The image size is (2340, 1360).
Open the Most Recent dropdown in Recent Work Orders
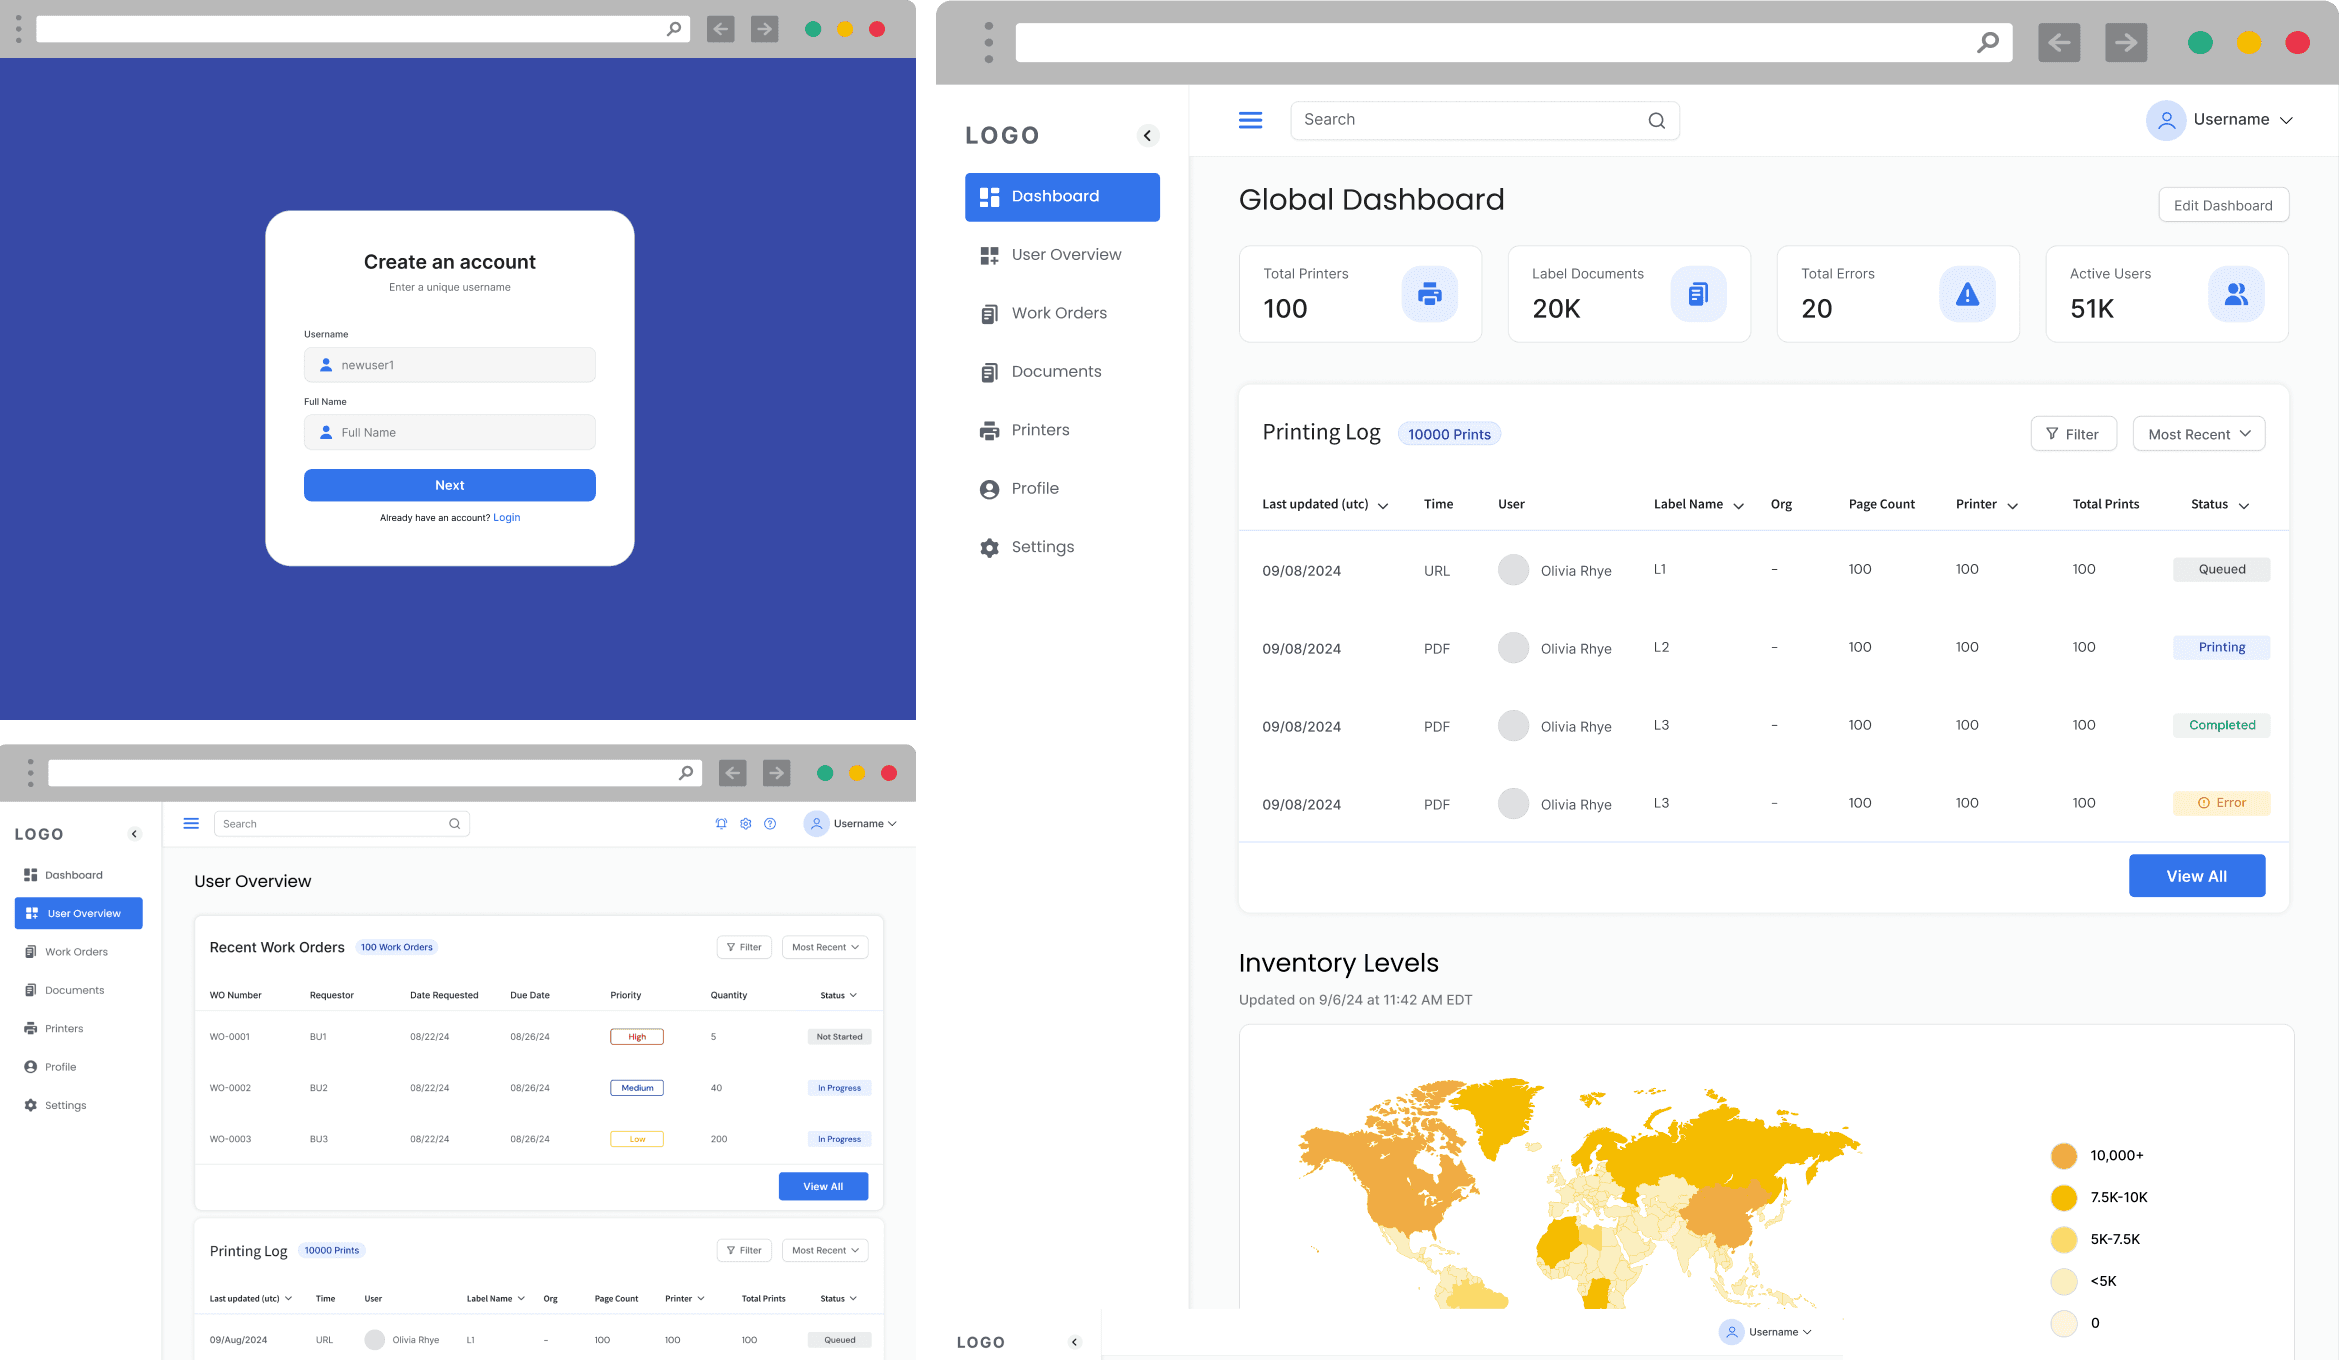click(824, 947)
